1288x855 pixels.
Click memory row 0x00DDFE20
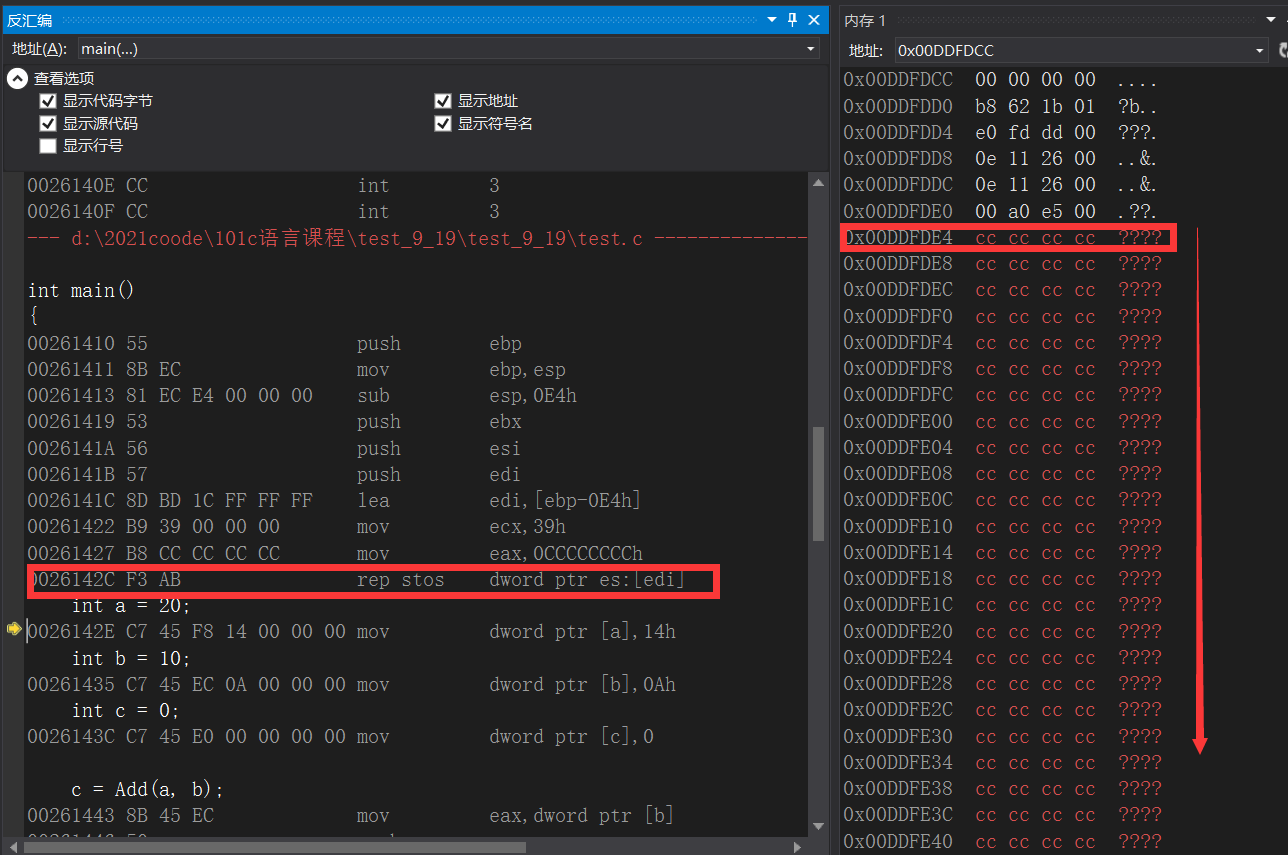point(1003,631)
